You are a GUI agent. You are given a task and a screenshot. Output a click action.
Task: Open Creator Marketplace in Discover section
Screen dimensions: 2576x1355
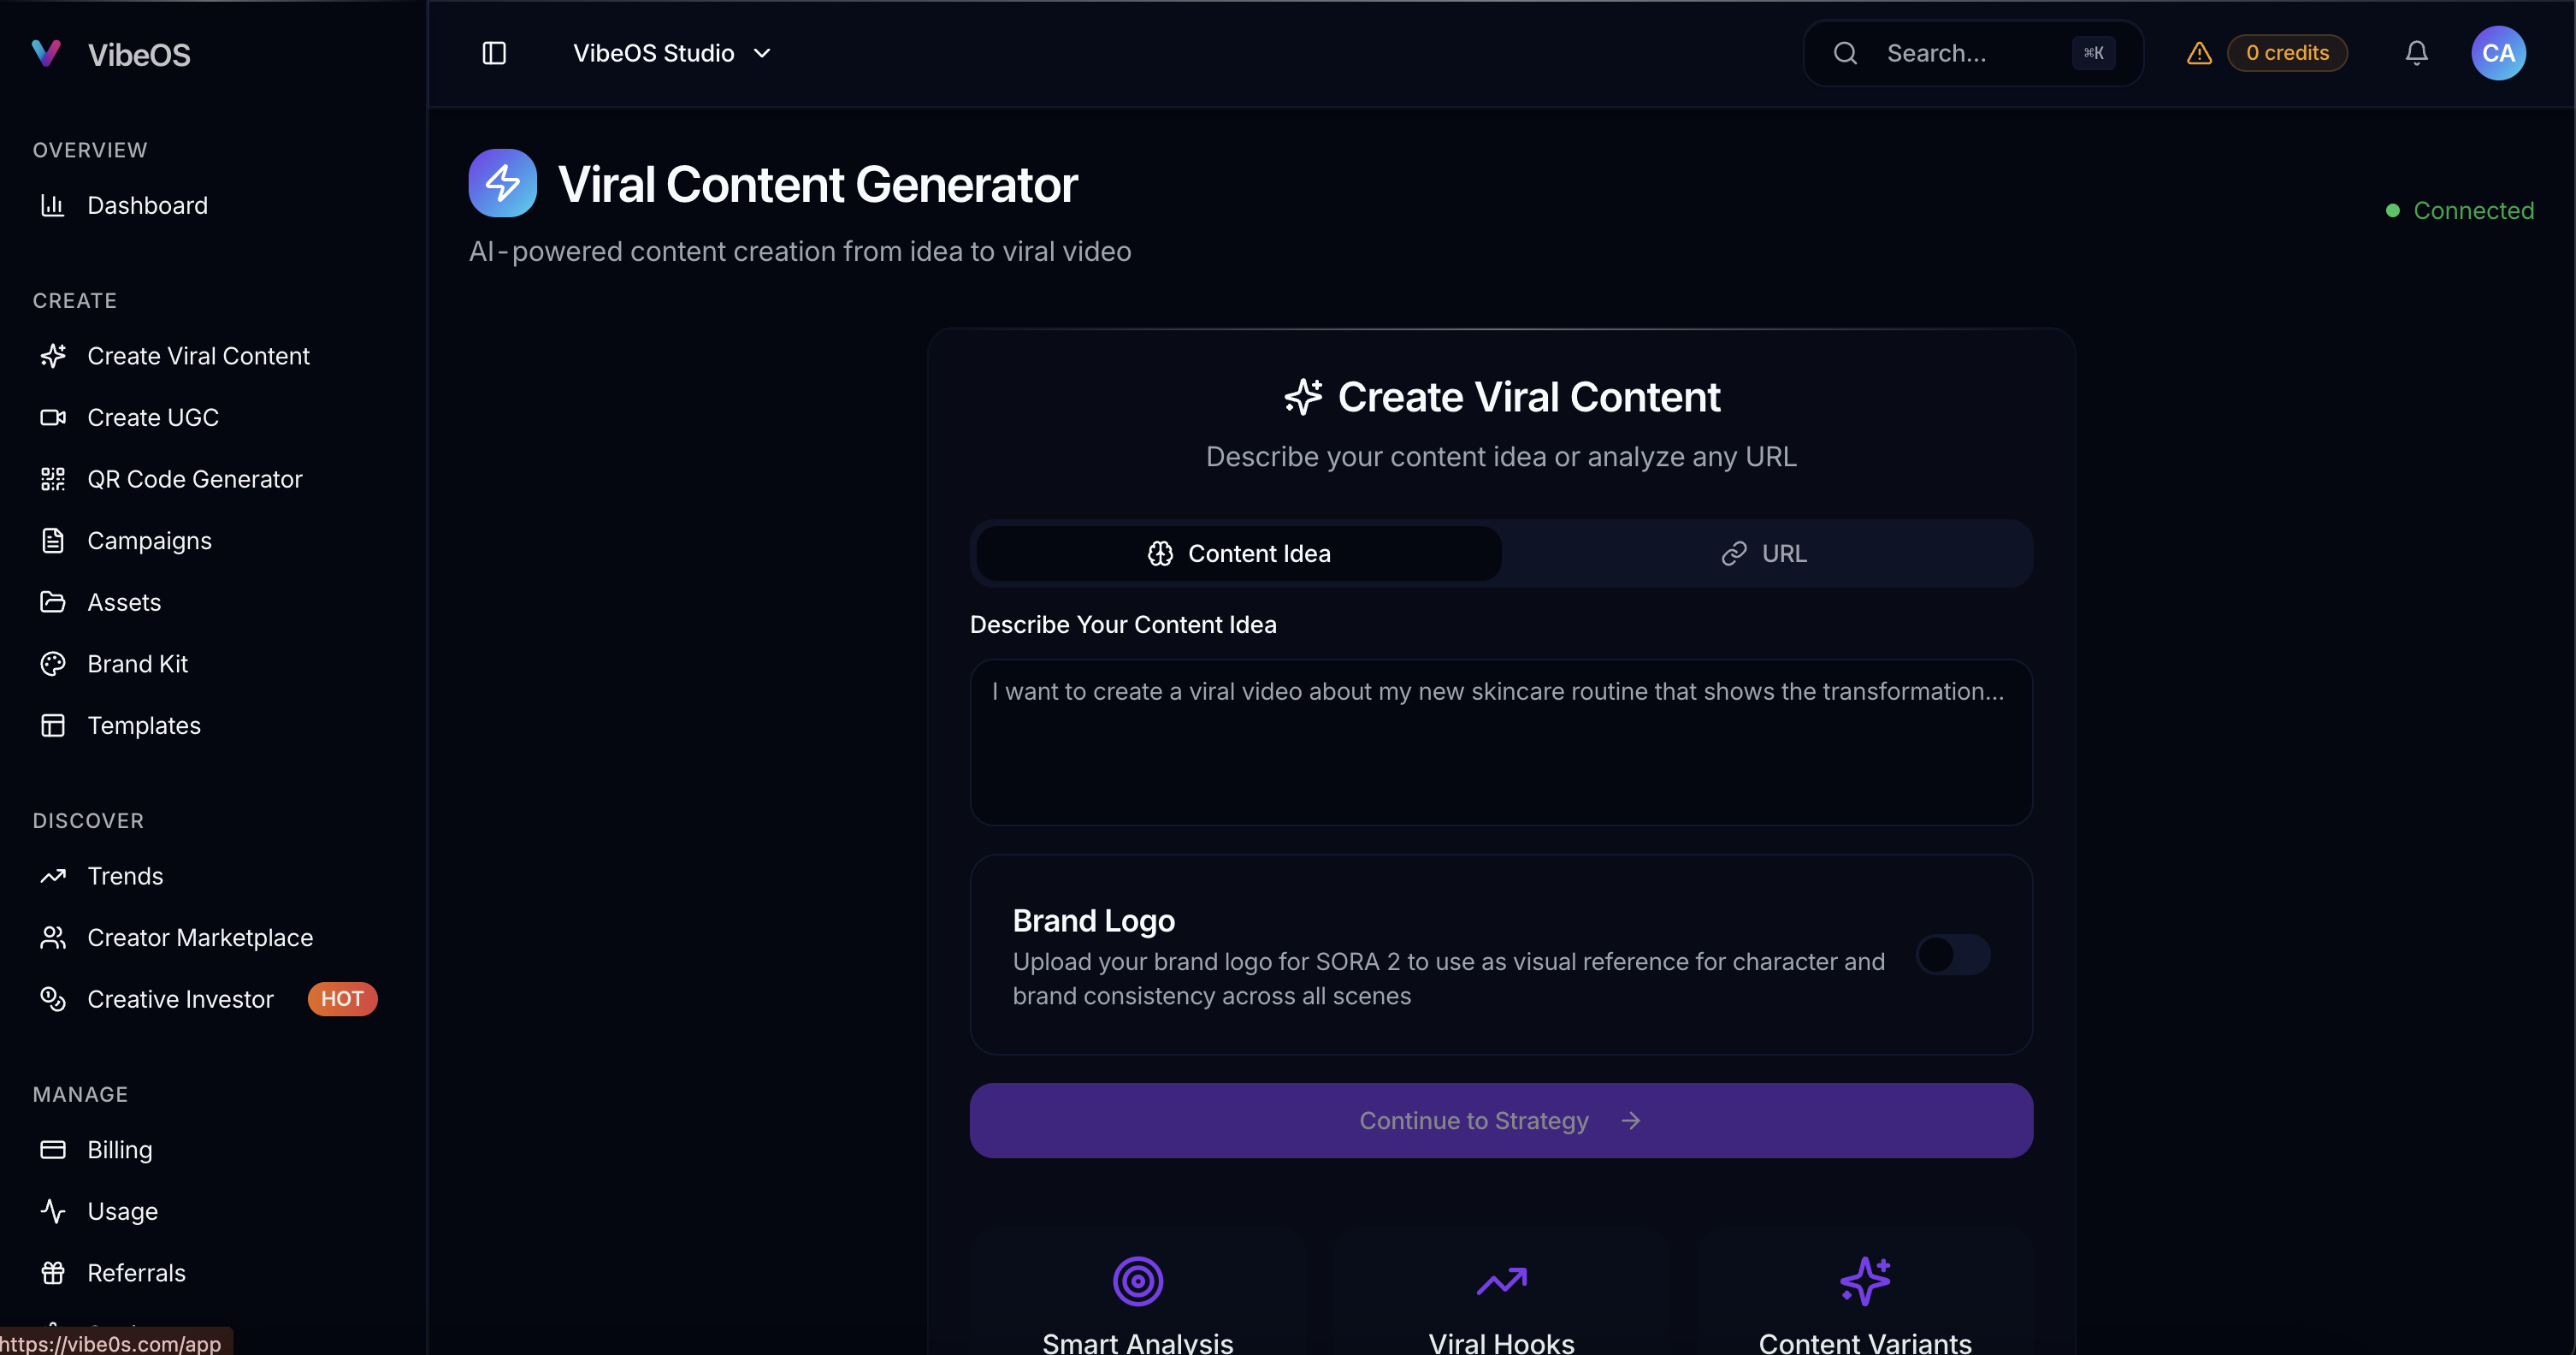point(200,937)
